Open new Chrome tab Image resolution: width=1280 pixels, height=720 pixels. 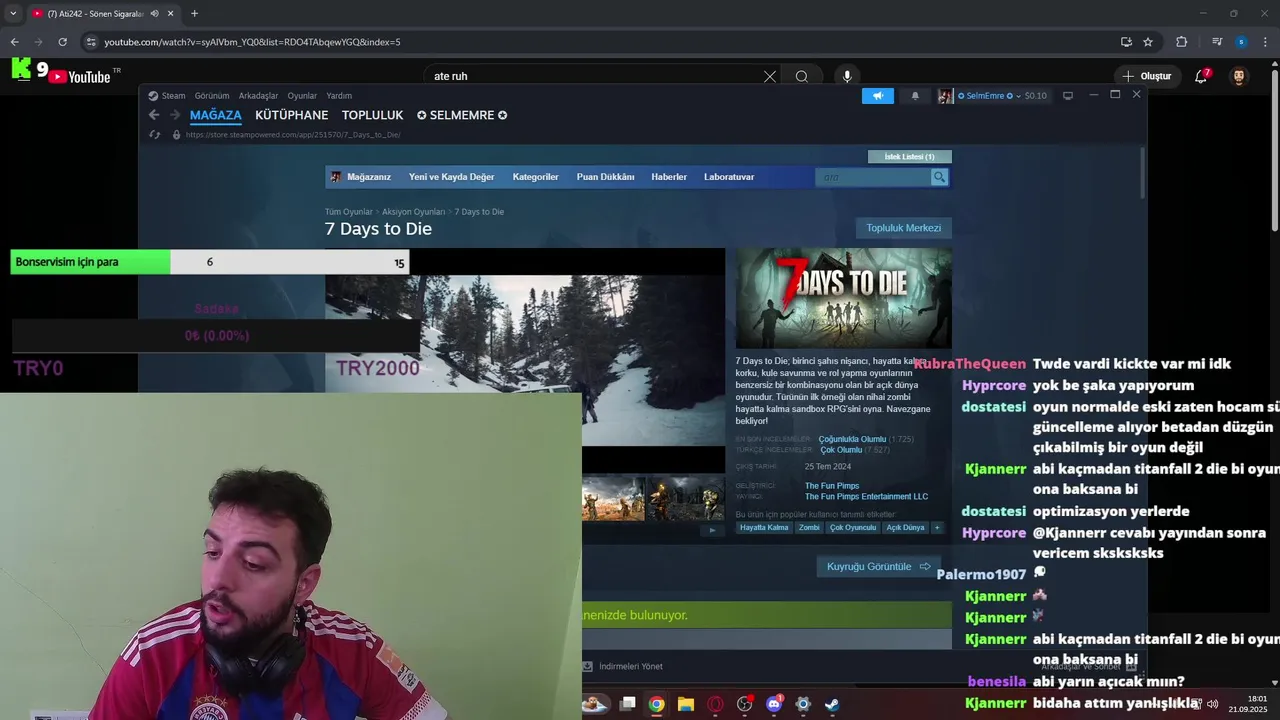pos(194,14)
